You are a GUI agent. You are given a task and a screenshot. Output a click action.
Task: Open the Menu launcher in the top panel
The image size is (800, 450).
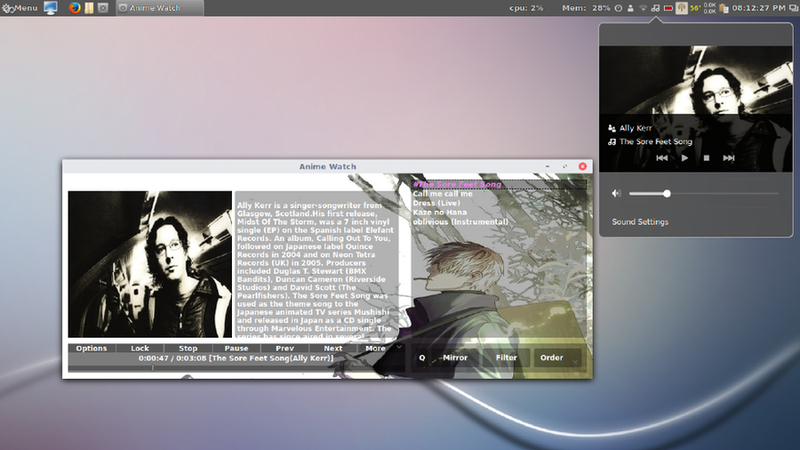pos(20,8)
